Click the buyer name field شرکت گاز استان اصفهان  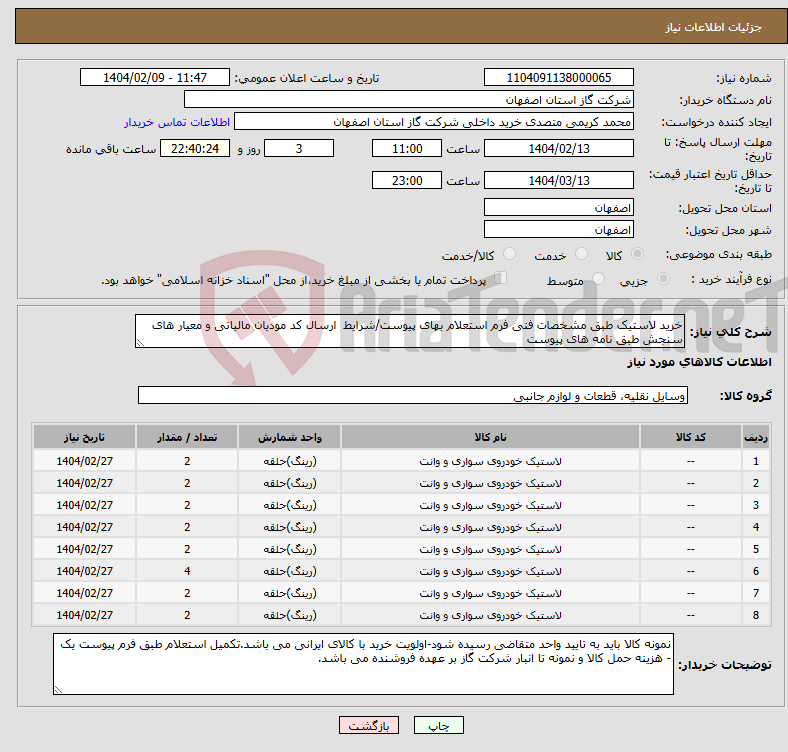pos(409,100)
